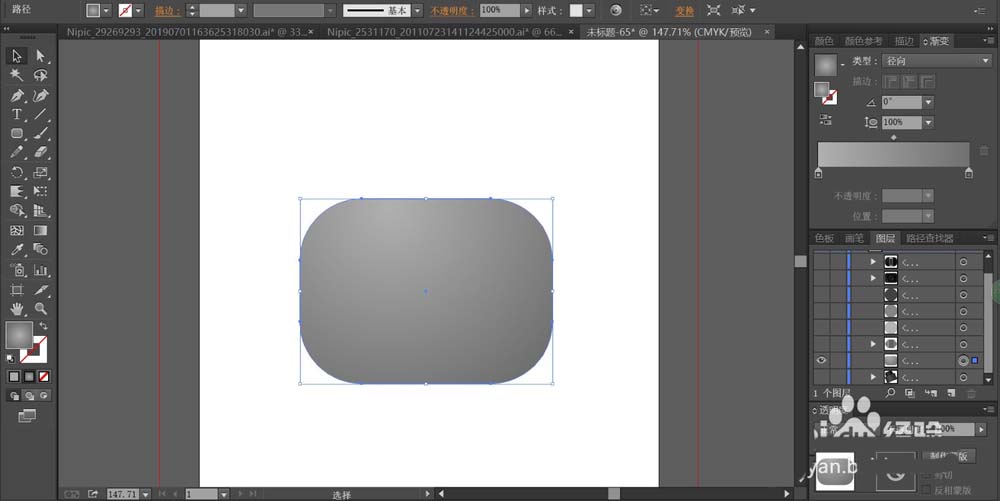The height and width of the screenshot is (501, 1000).
Task: Enable the Draw Inside mode
Action: click(43, 396)
